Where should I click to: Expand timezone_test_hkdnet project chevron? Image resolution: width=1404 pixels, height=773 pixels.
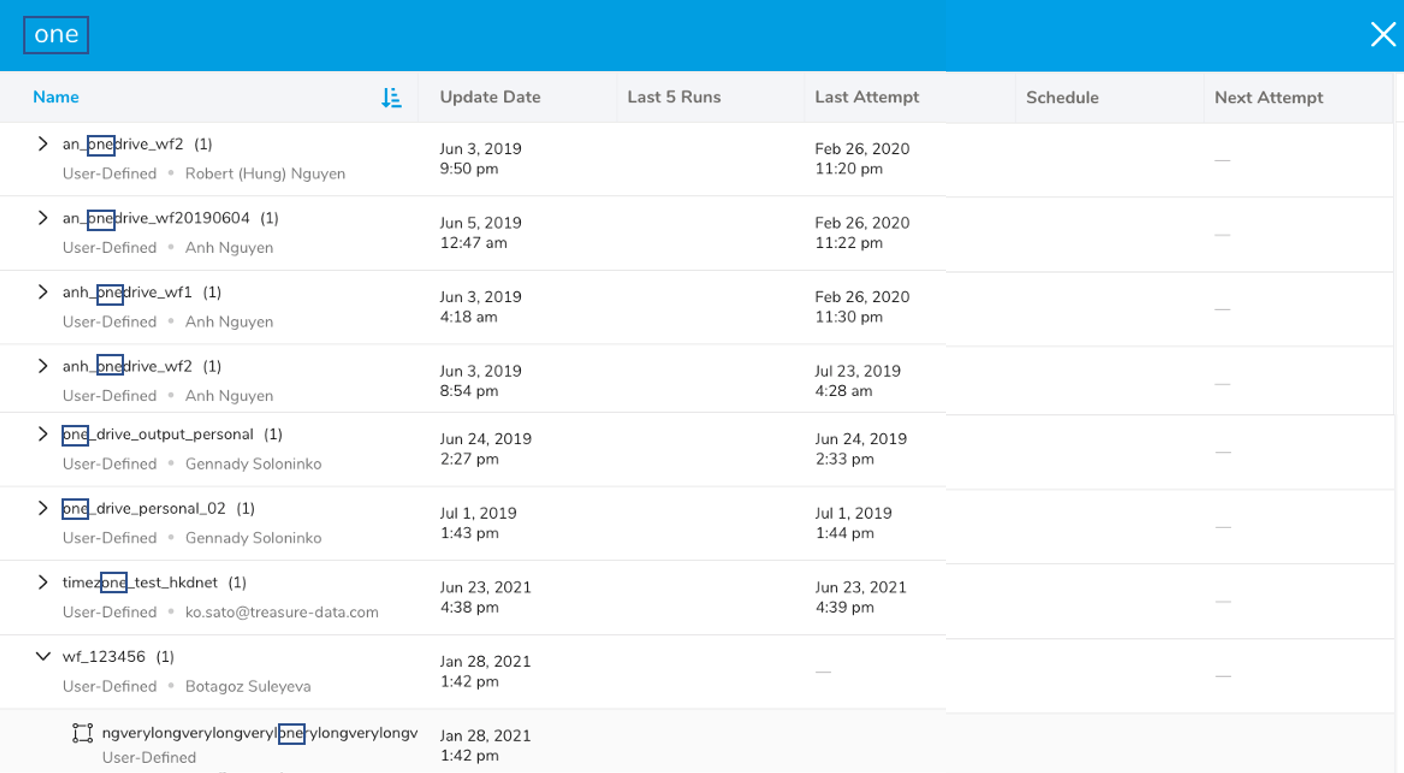tap(42, 582)
